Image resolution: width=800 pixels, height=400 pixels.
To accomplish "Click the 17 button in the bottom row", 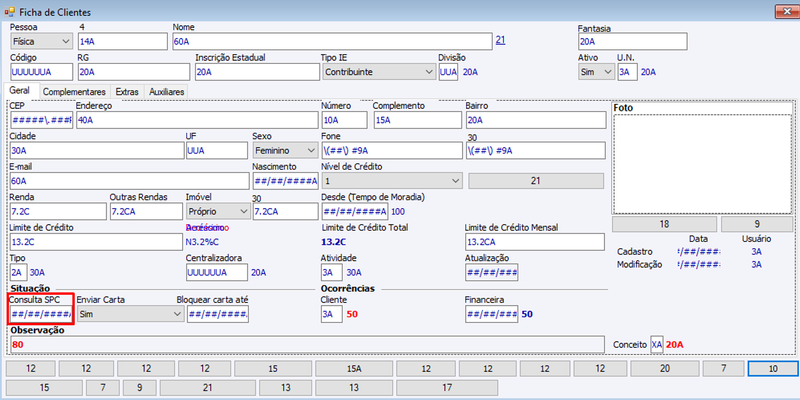I will pos(447,388).
